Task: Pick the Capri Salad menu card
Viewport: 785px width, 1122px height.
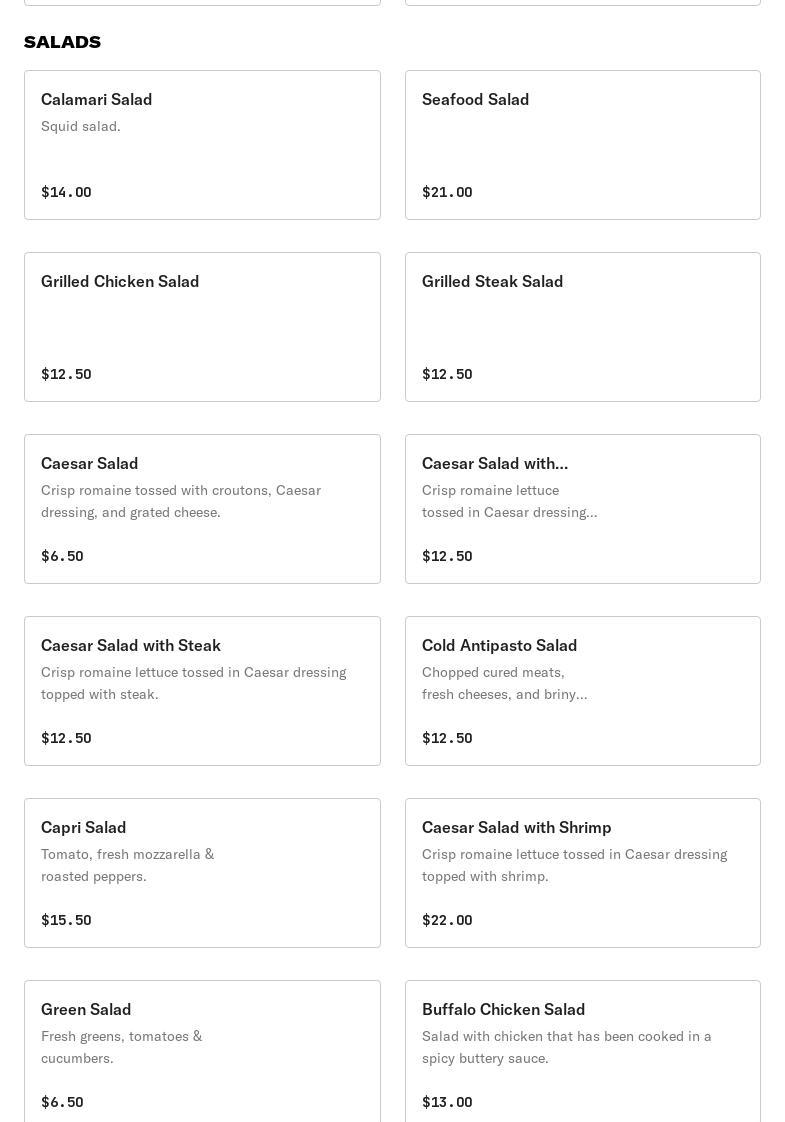Action: click(x=202, y=873)
